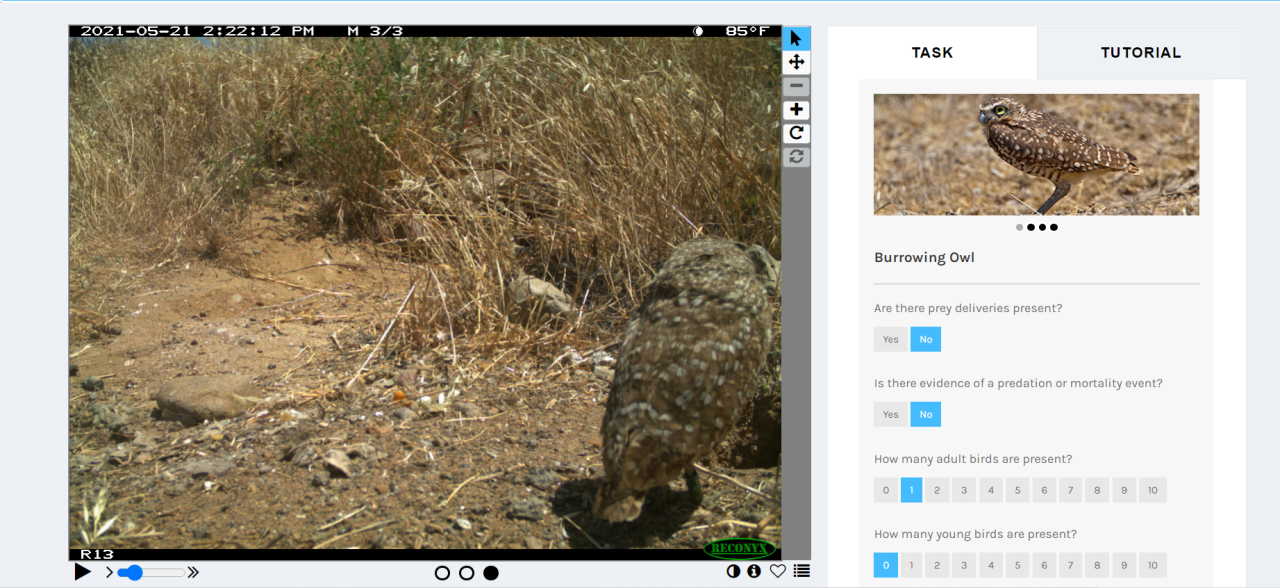Image resolution: width=1280 pixels, height=588 pixels.
Task: Adjust the playback speed slider
Action: pos(151,572)
